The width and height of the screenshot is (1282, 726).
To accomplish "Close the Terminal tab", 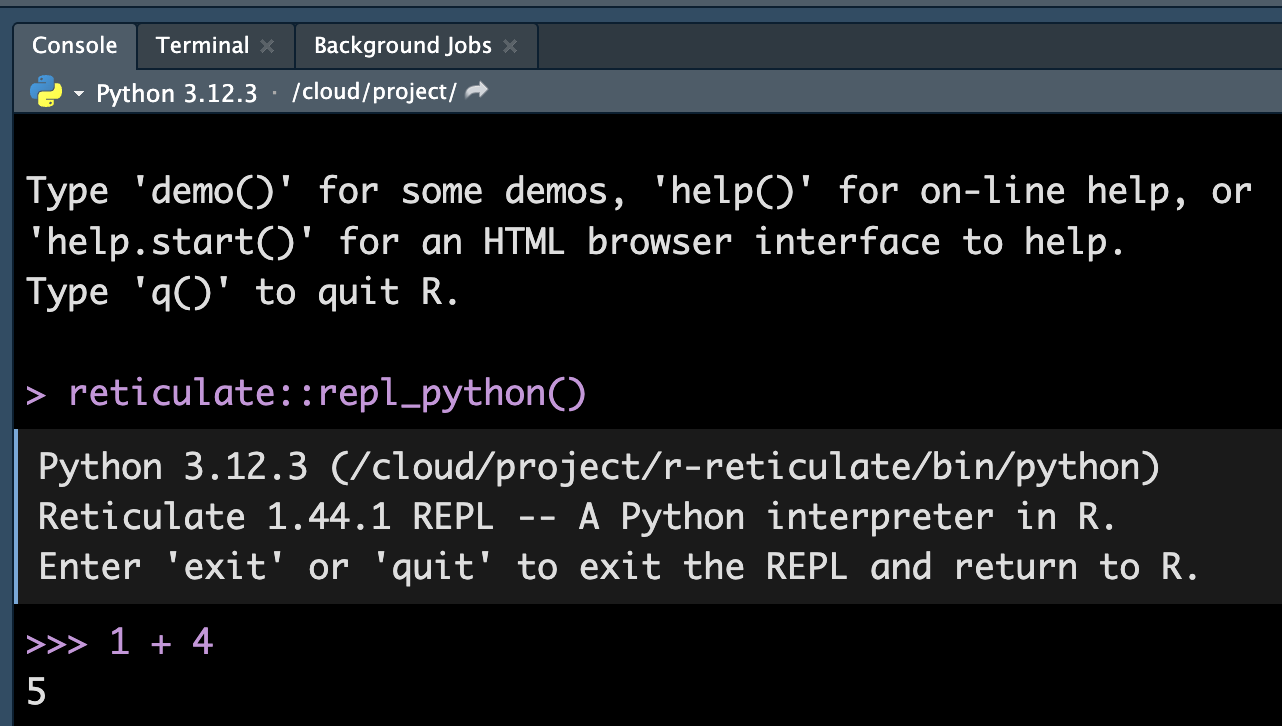I will [266, 46].
